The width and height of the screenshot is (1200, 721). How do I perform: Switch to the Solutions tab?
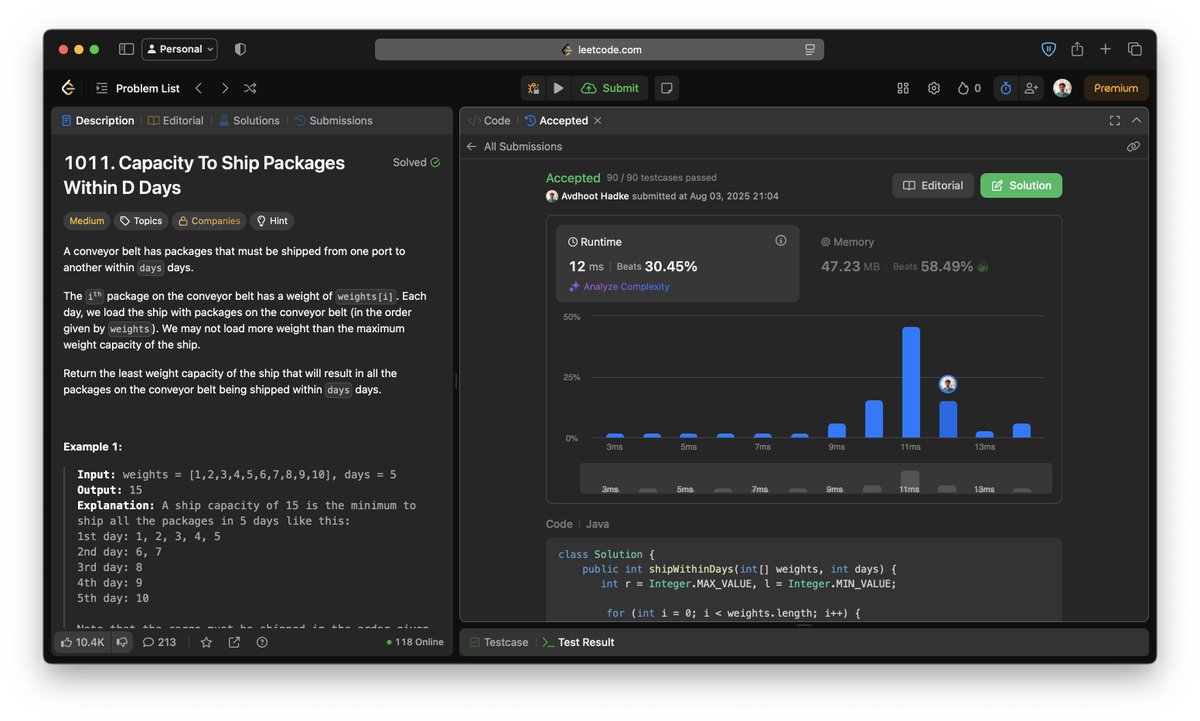click(249, 120)
